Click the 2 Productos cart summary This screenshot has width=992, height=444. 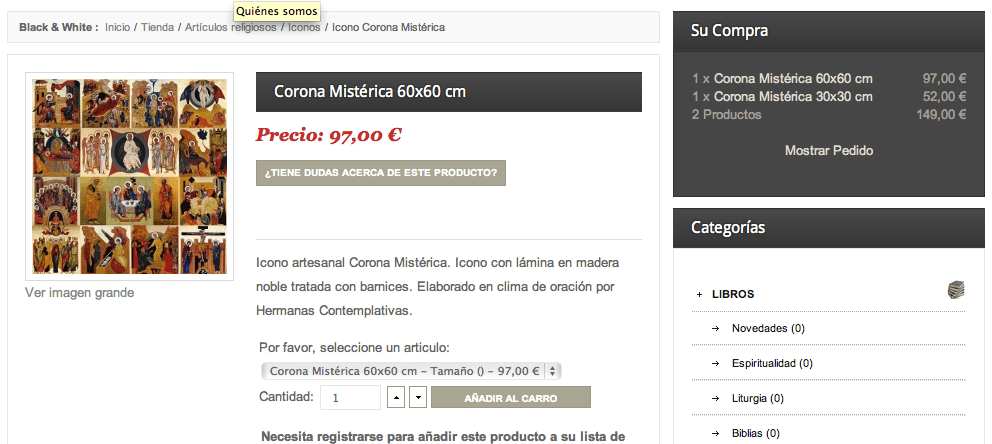(x=727, y=114)
